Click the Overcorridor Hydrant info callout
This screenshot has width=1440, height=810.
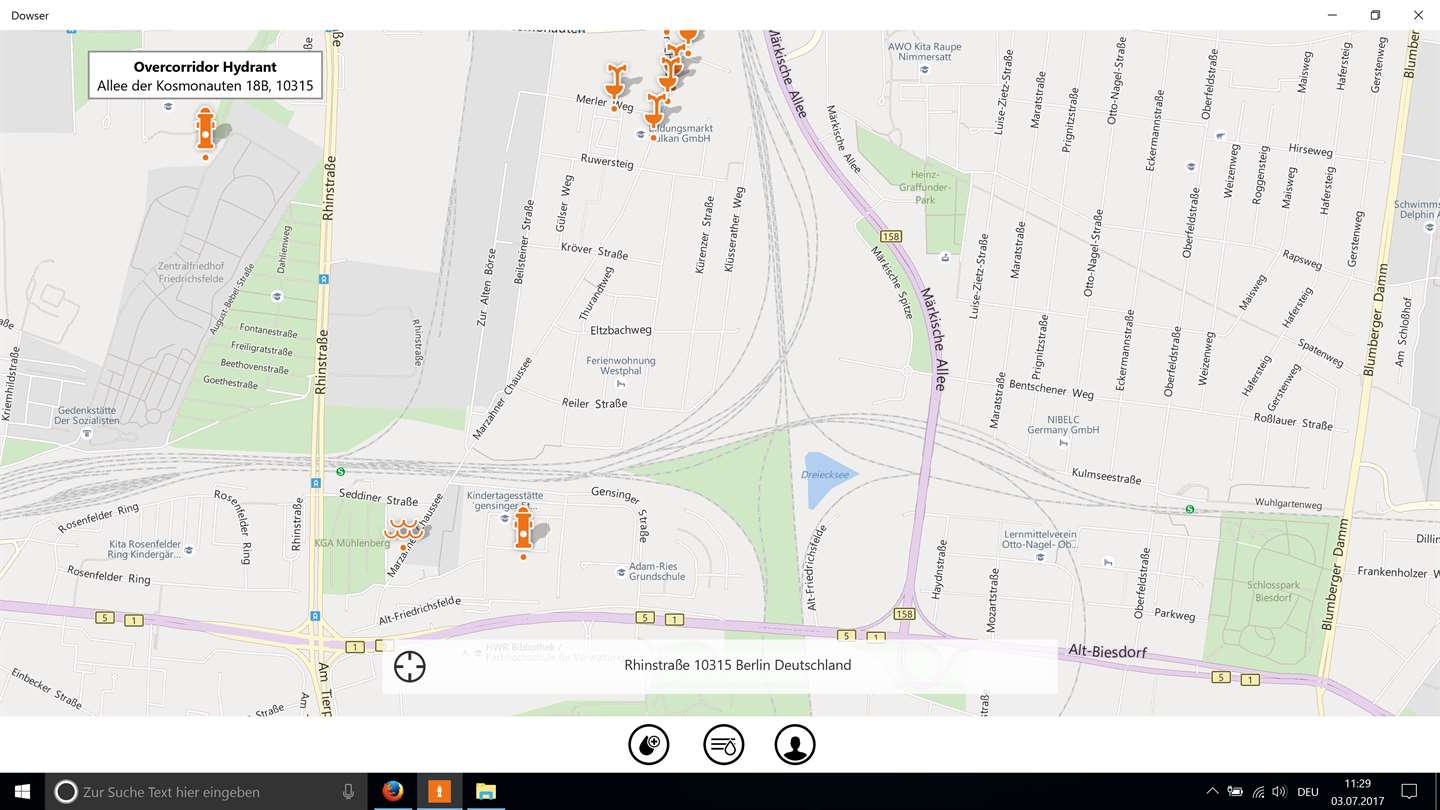[205, 76]
